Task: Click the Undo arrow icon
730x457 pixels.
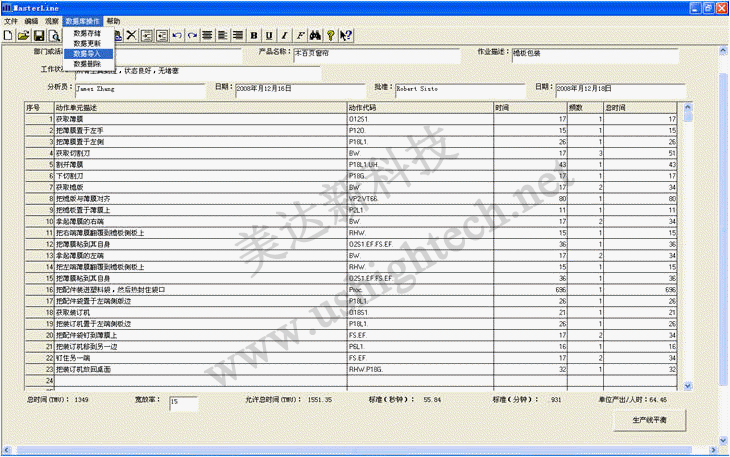Action: click(x=177, y=35)
